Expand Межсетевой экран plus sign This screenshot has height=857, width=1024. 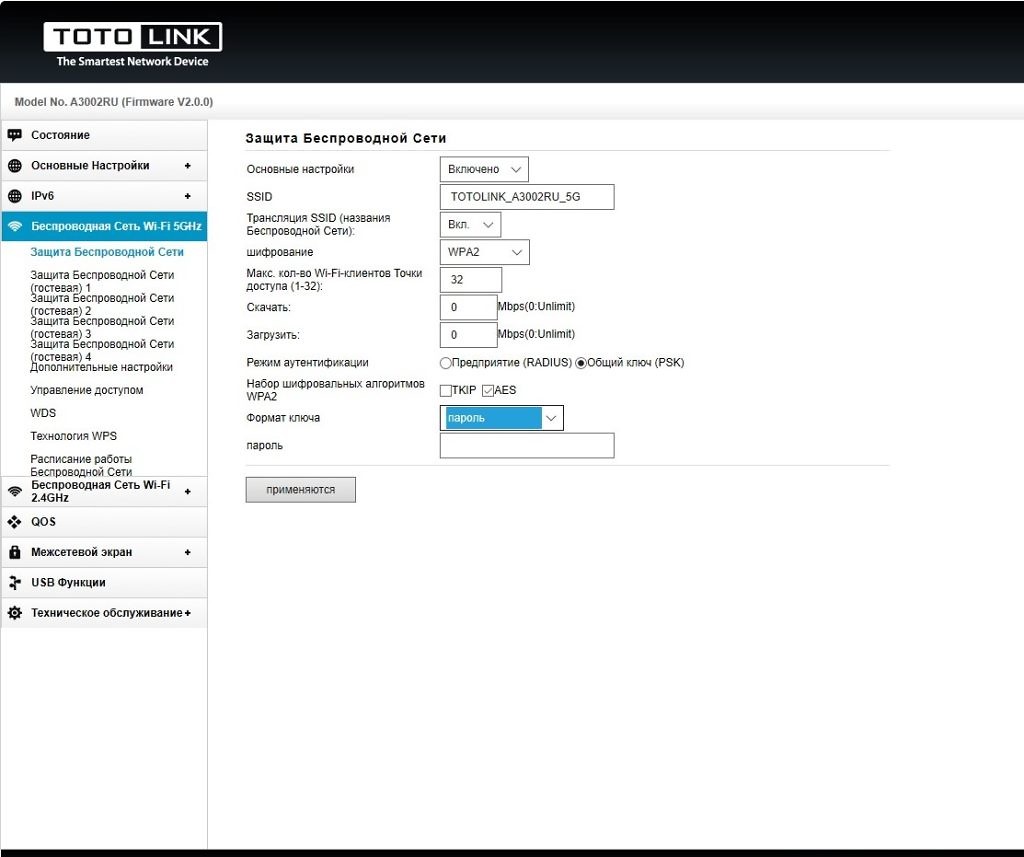click(x=187, y=552)
